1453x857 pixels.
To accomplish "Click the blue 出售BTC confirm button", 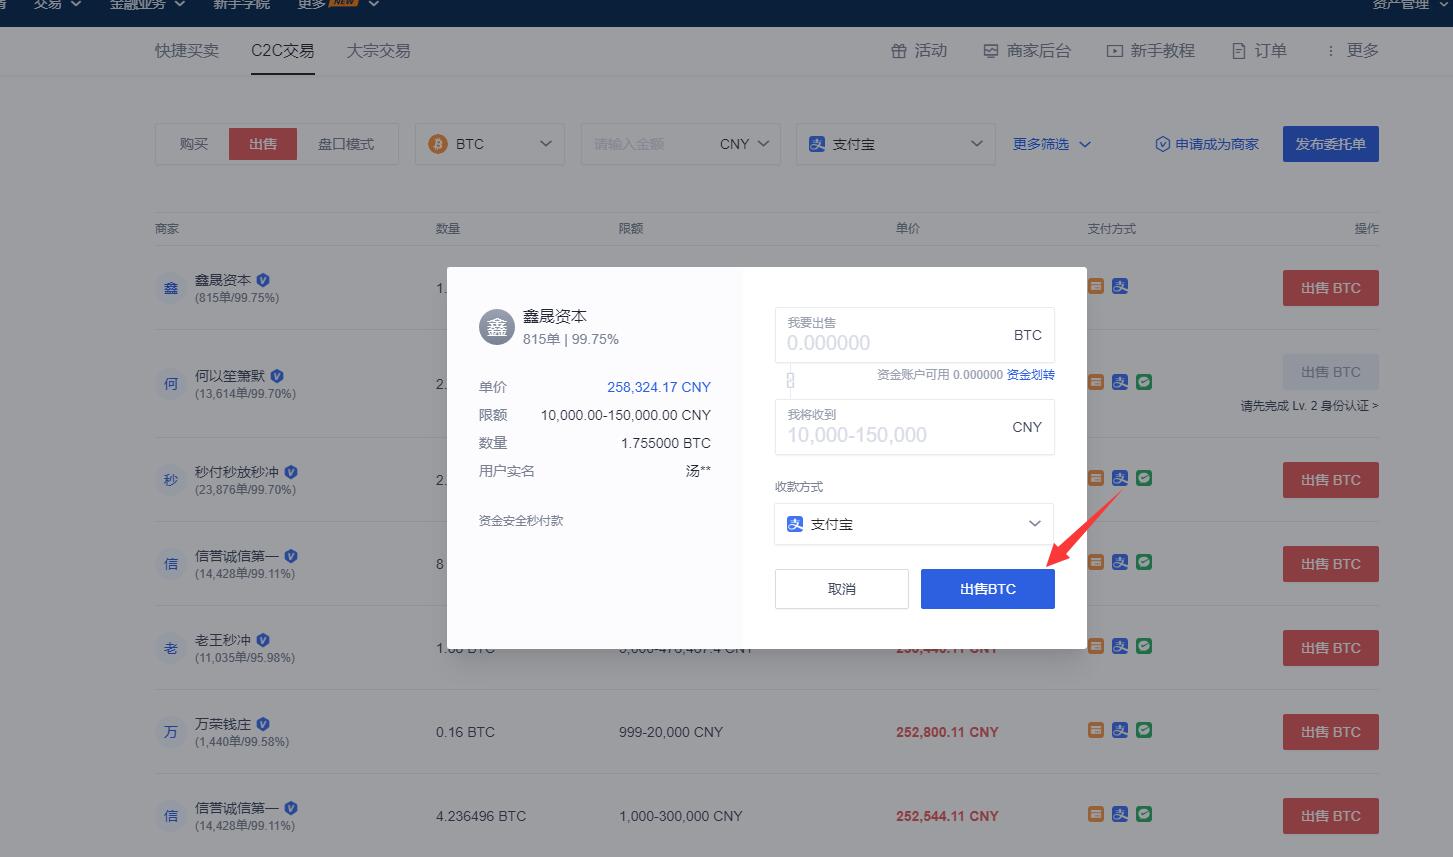I will pos(987,589).
